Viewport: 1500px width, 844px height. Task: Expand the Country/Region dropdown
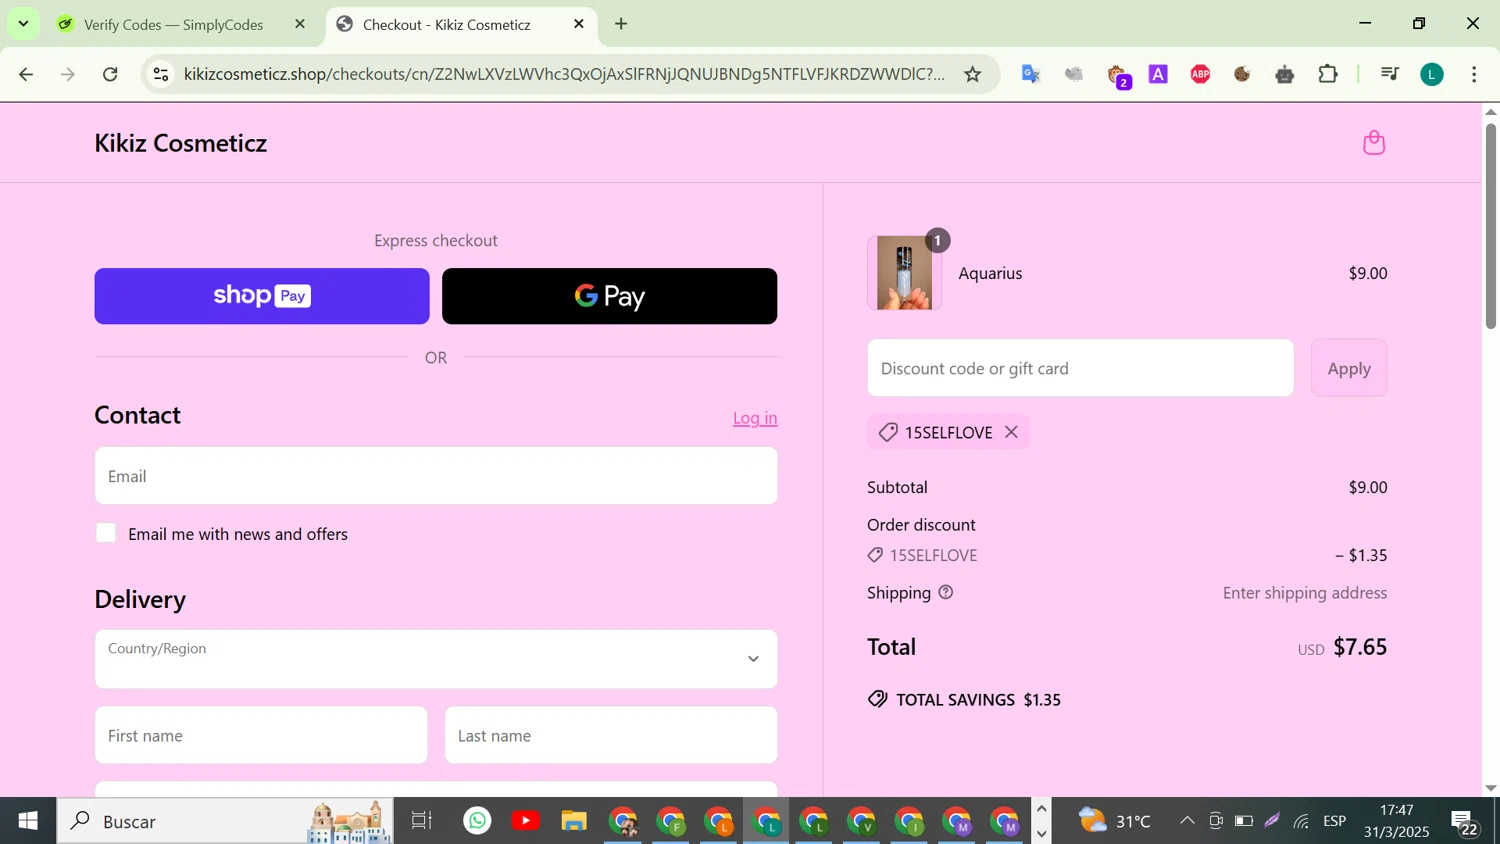coord(436,659)
